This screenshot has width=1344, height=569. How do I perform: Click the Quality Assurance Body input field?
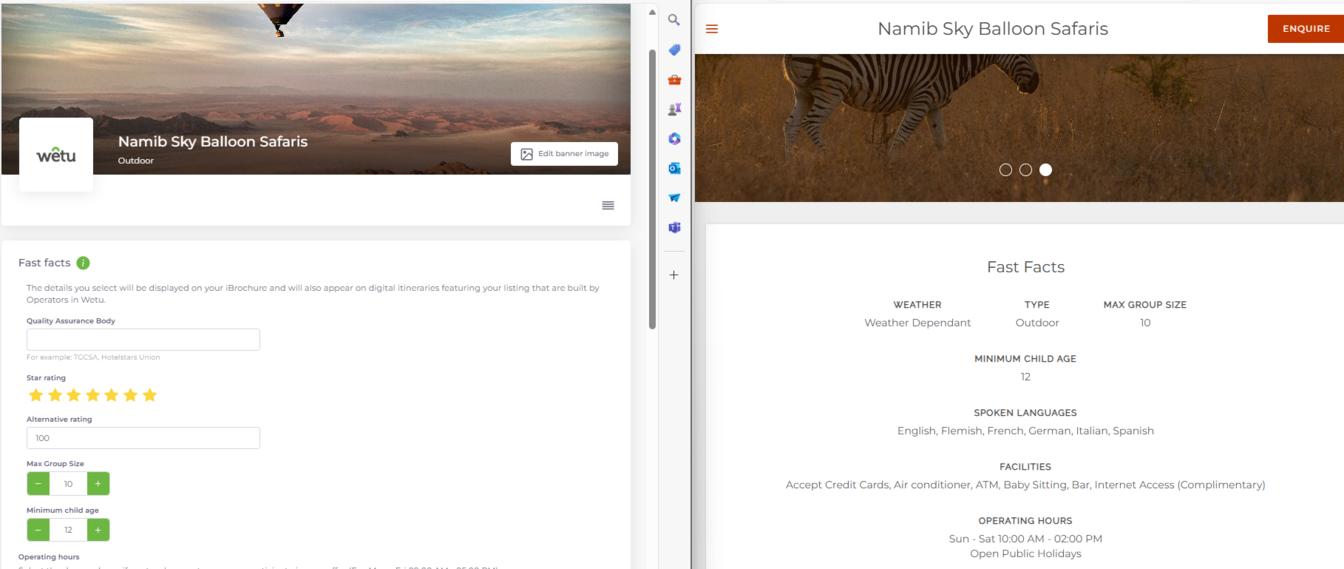click(x=143, y=340)
